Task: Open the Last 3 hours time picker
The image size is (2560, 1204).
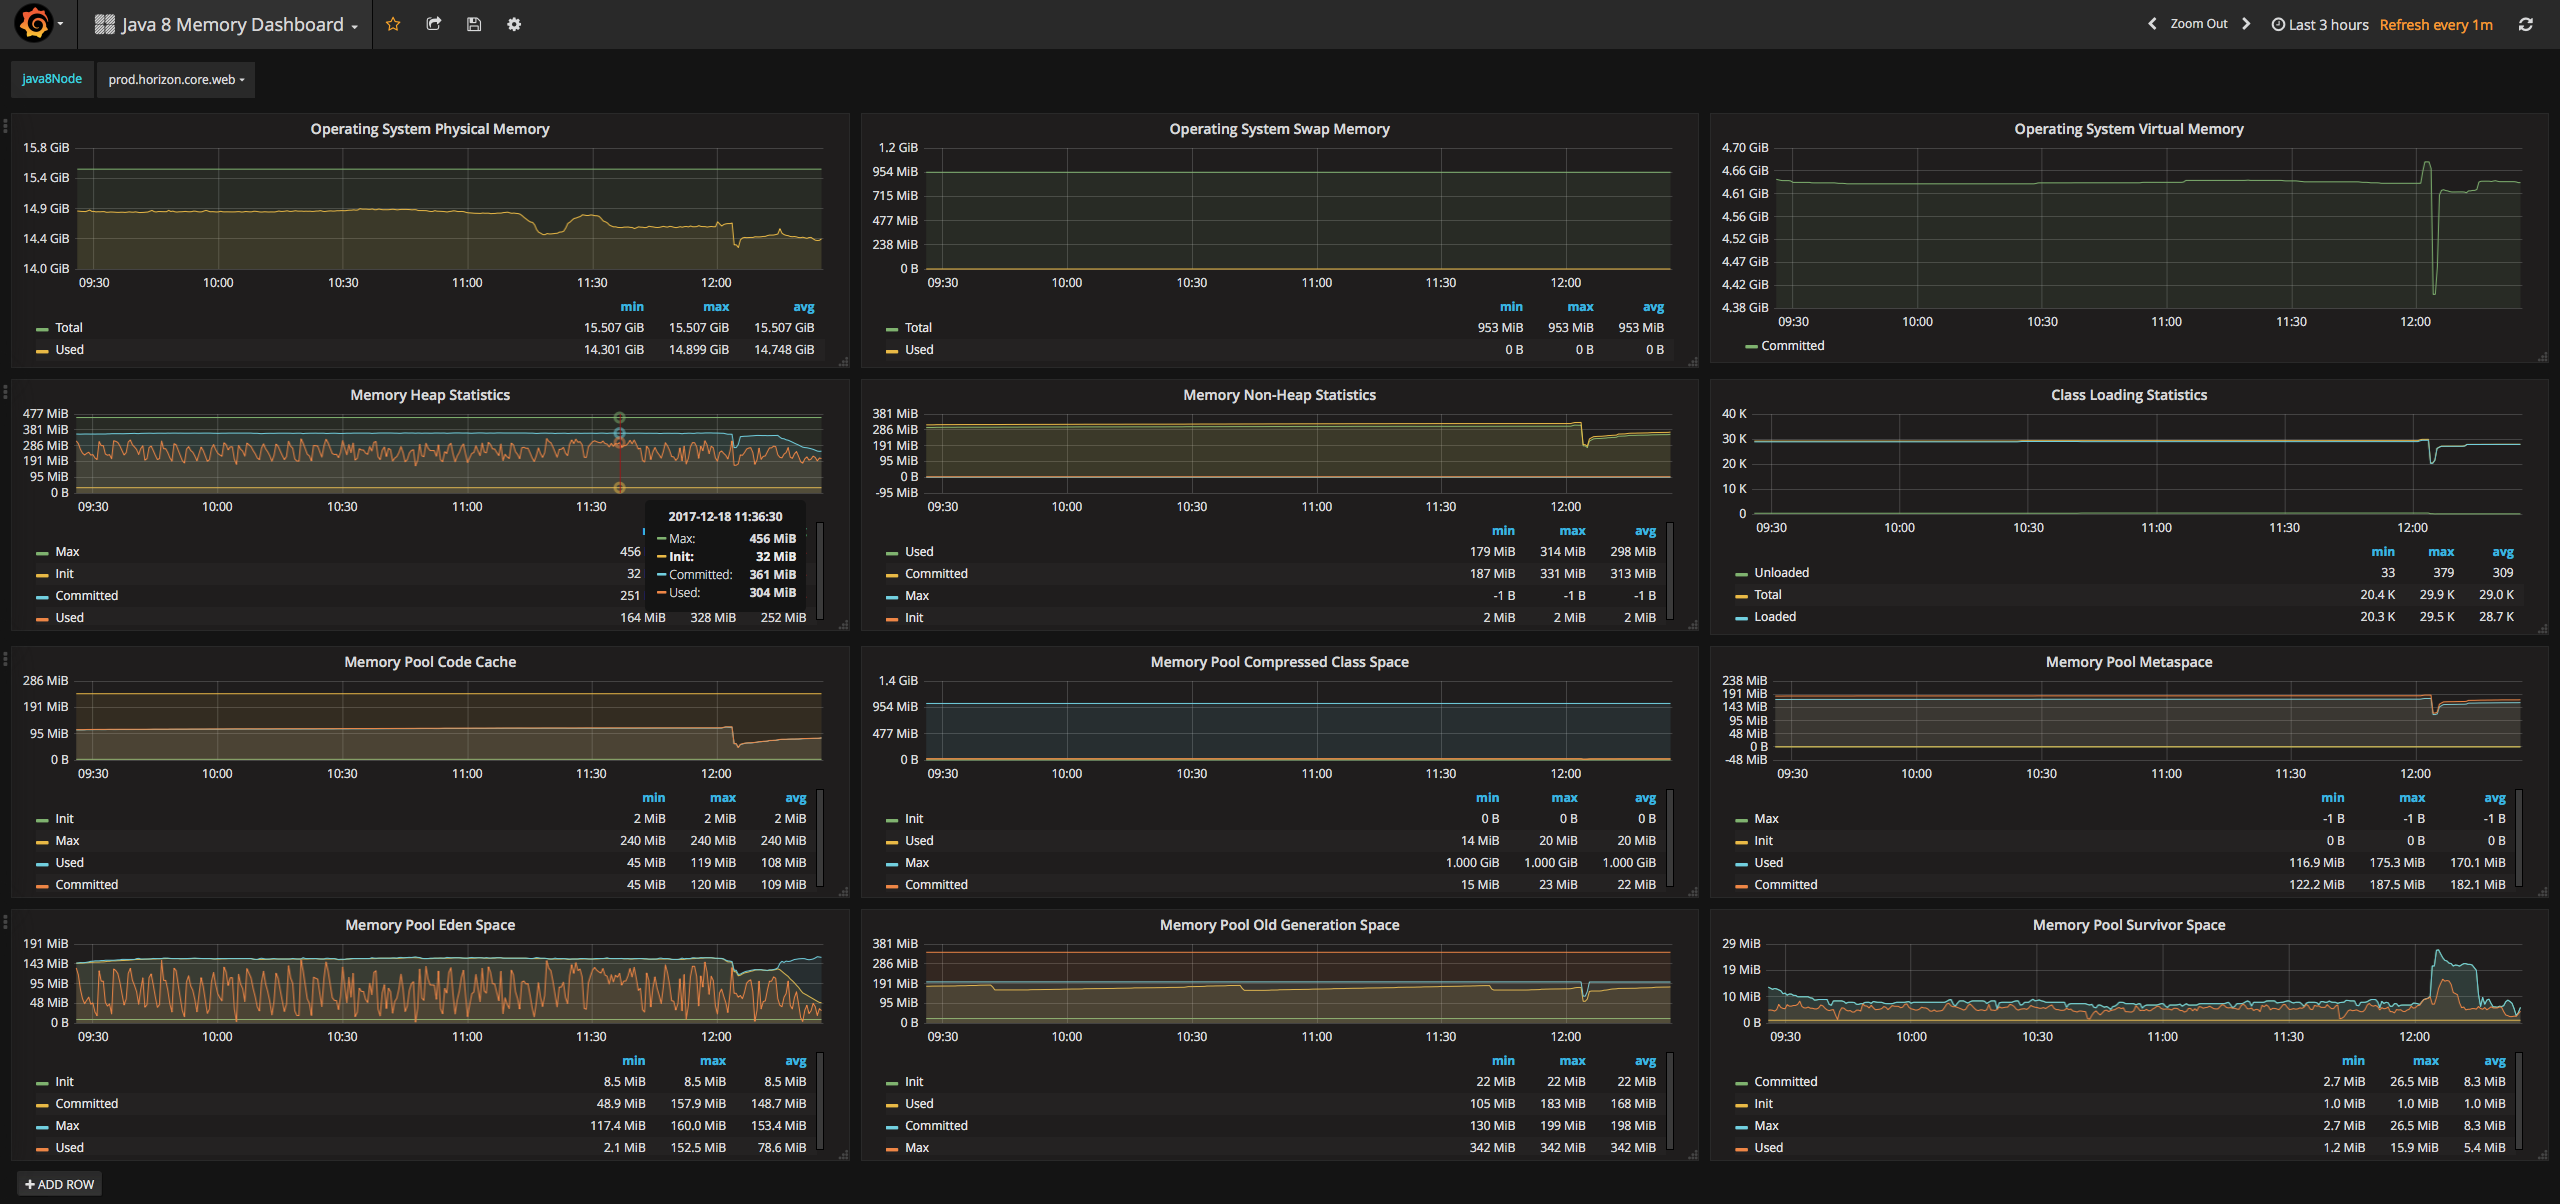Action: 2320,24
